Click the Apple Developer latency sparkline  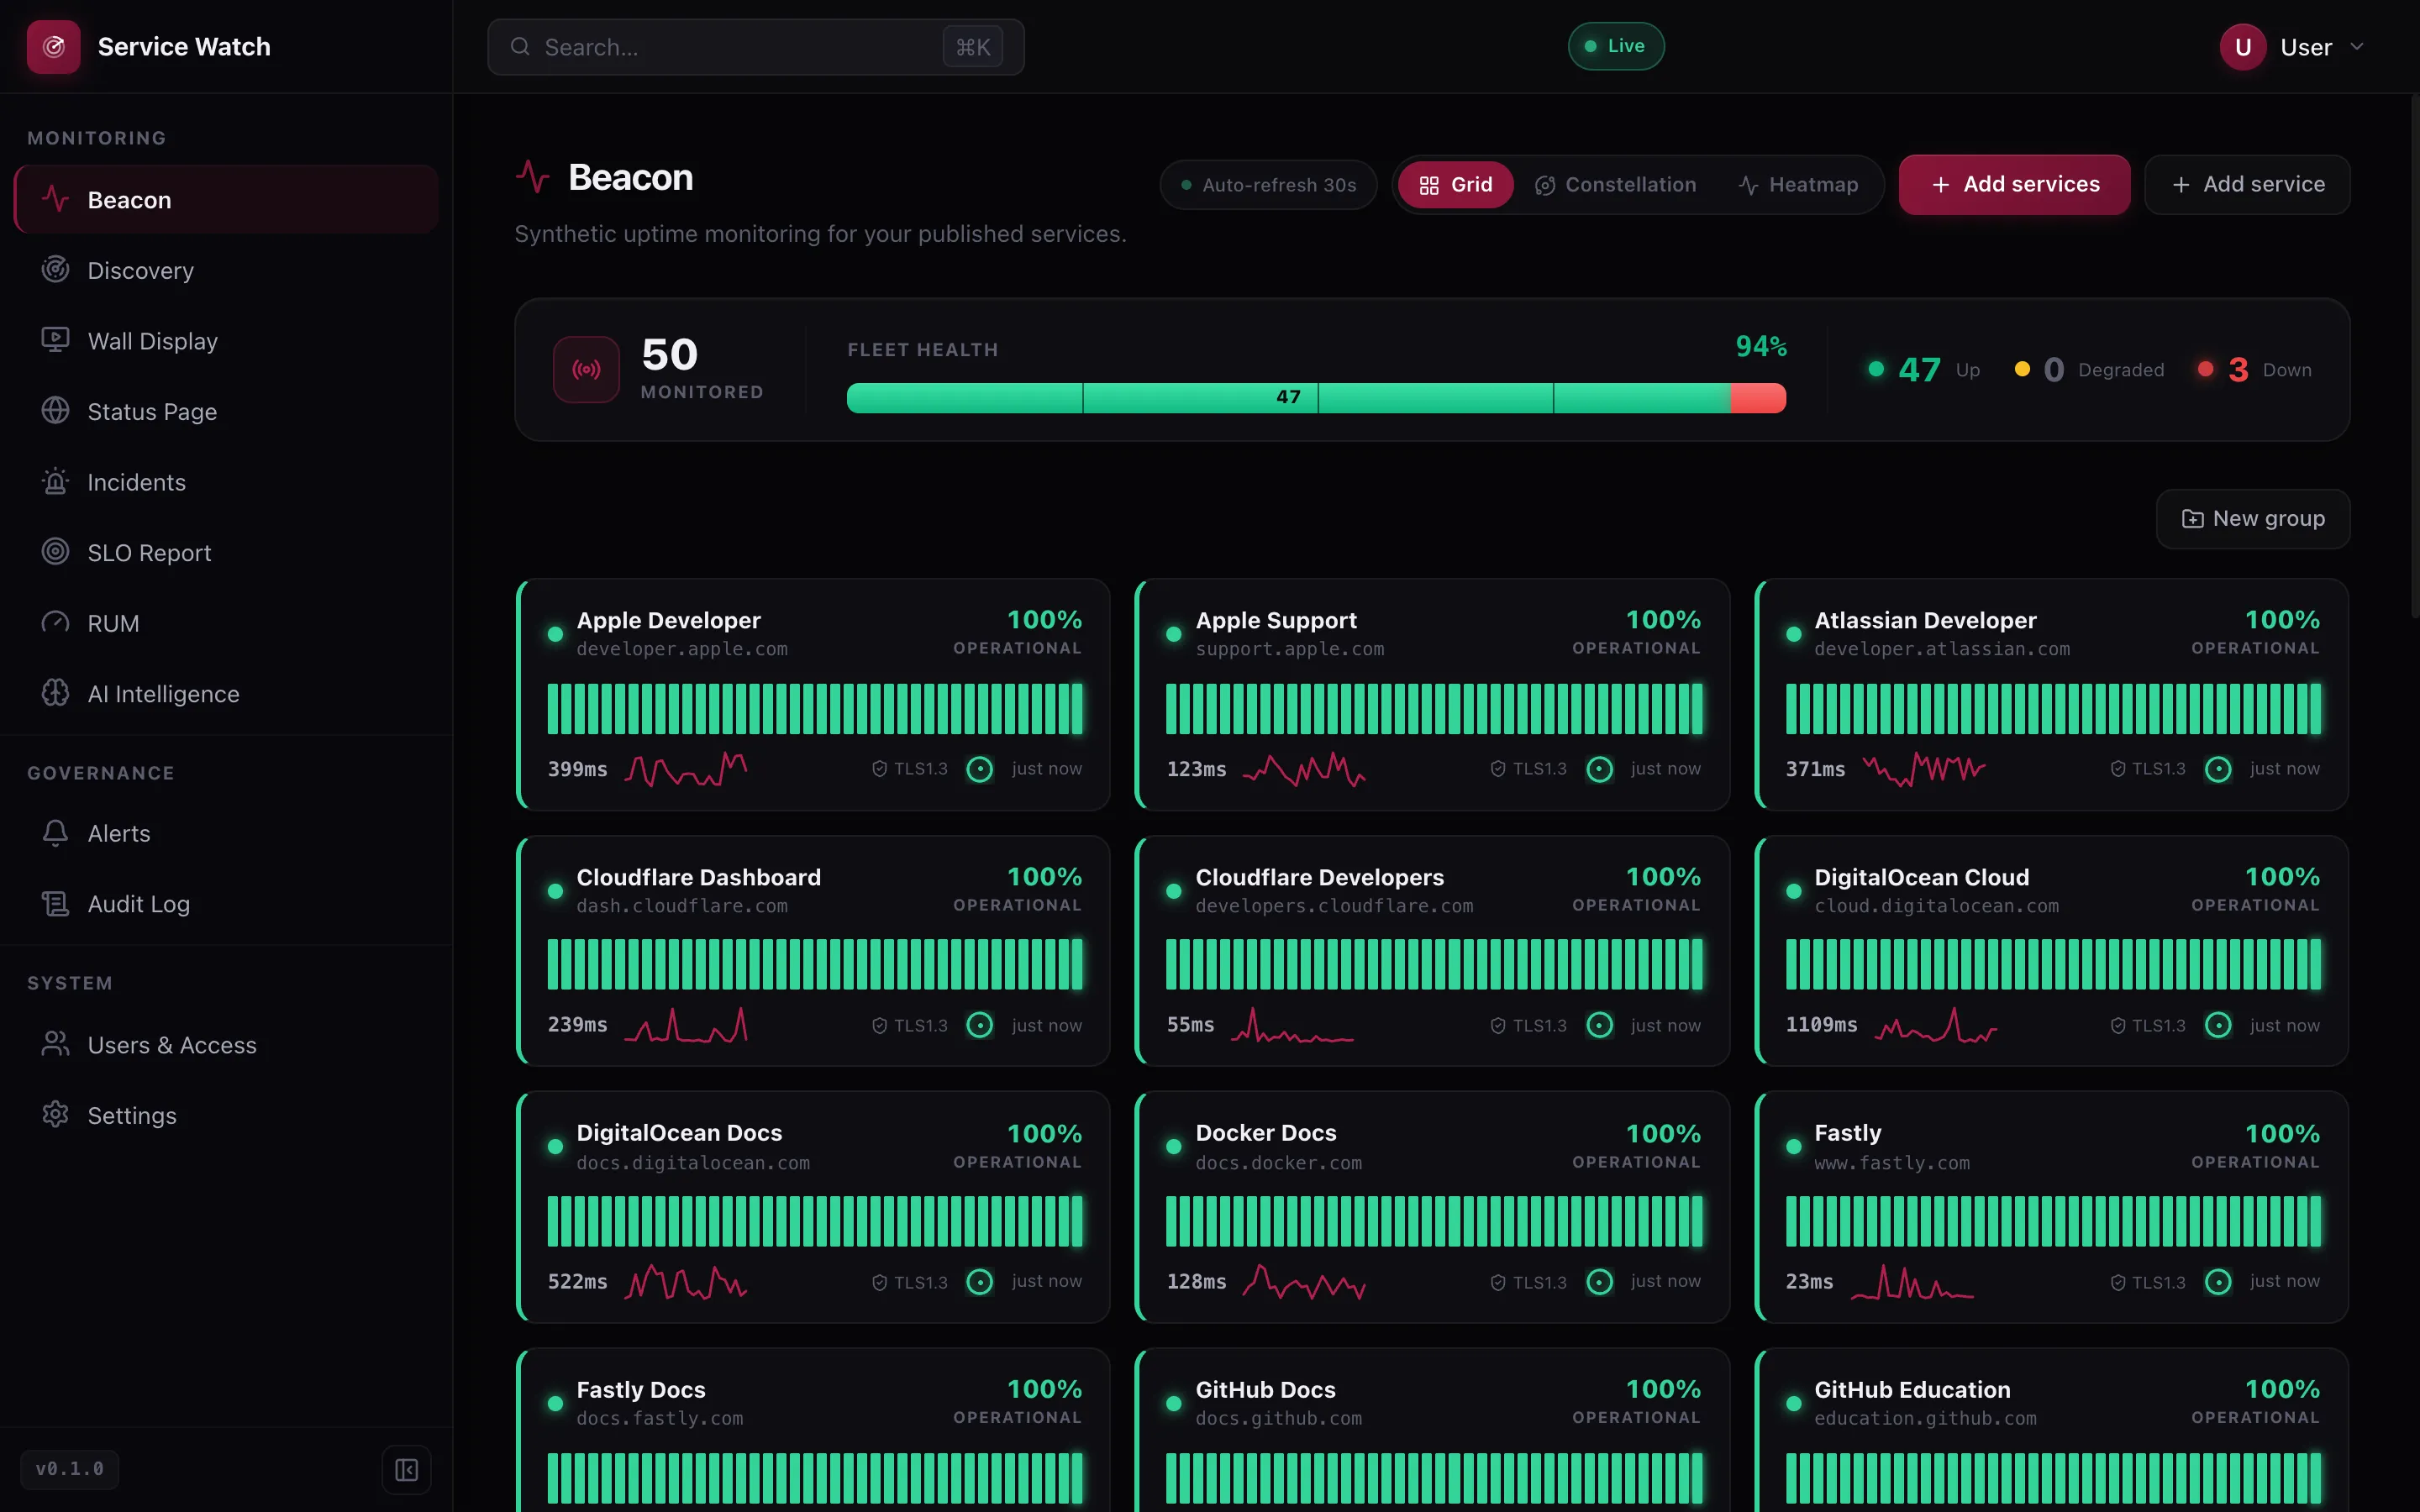(x=686, y=769)
